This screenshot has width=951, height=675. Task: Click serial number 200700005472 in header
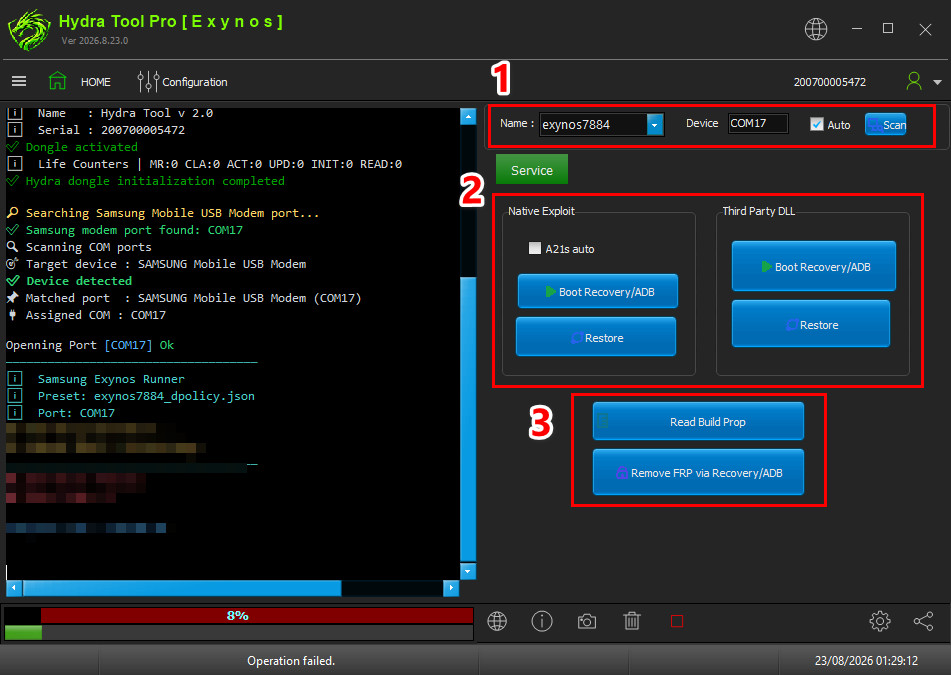829,82
